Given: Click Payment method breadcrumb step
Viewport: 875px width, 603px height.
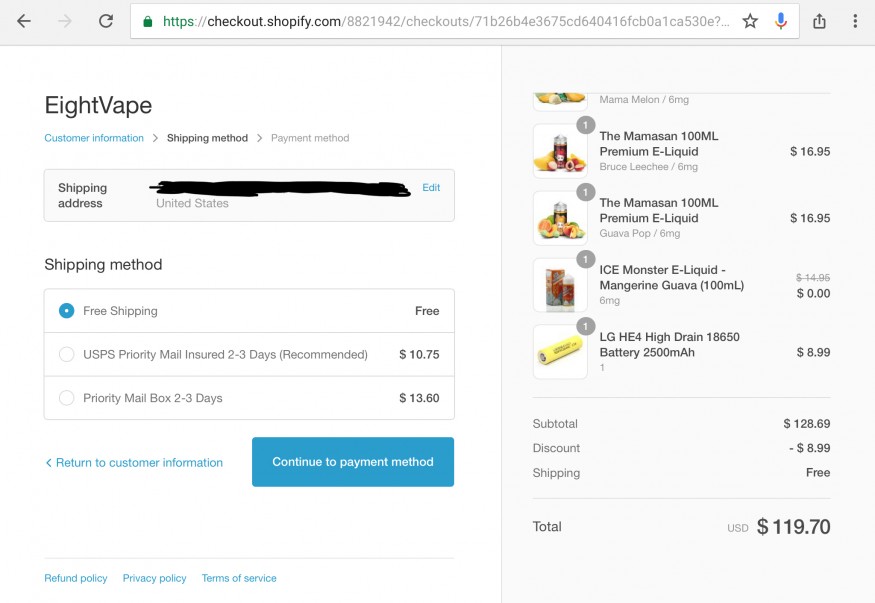Looking at the screenshot, I should tap(310, 138).
